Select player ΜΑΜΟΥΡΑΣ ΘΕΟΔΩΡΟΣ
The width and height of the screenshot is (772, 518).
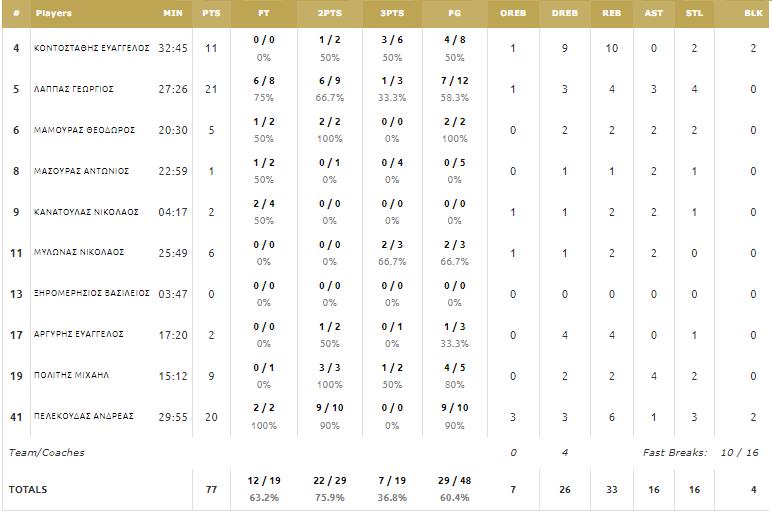[x=84, y=130]
